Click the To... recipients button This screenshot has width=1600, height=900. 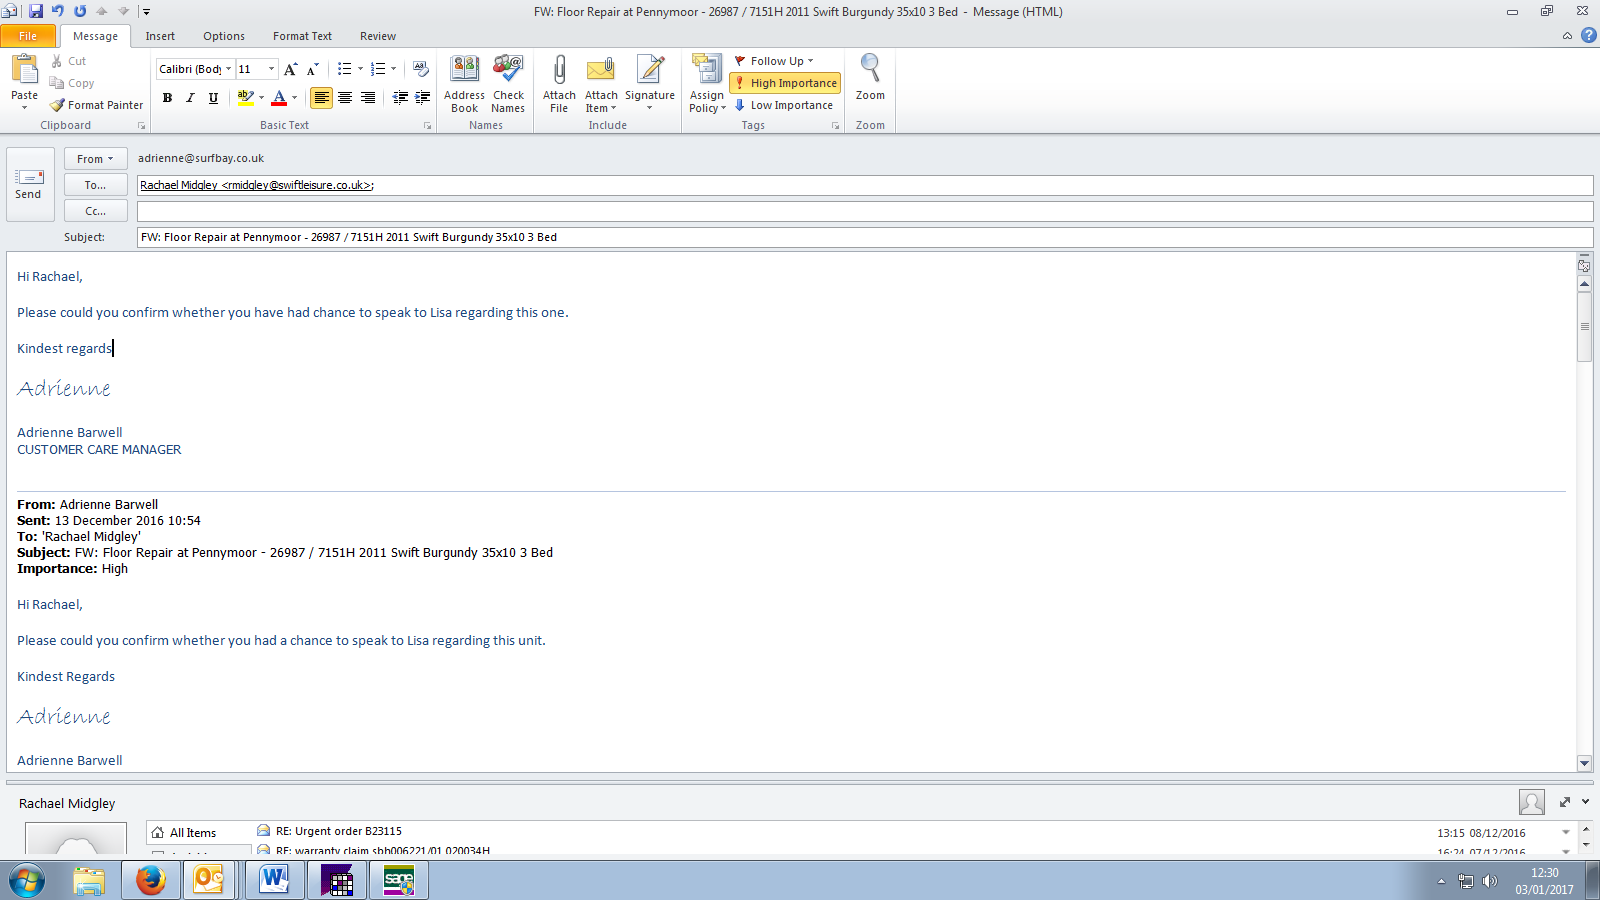coord(95,185)
